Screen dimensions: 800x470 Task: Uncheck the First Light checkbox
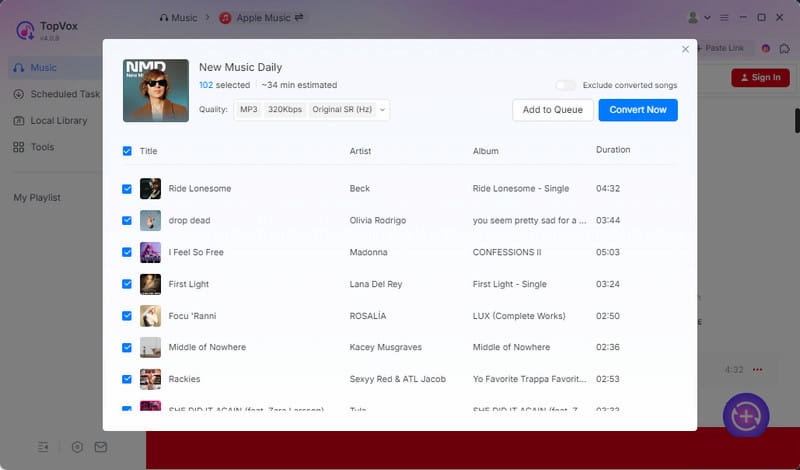(127, 284)
